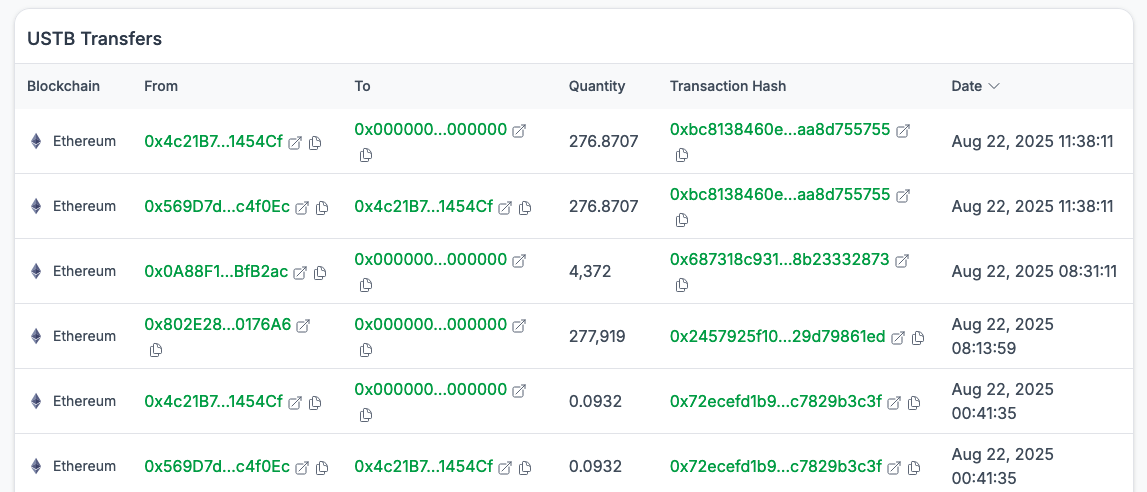
Task: Open the 0x802E28...0176A6 address link
Action: (218, 324)
